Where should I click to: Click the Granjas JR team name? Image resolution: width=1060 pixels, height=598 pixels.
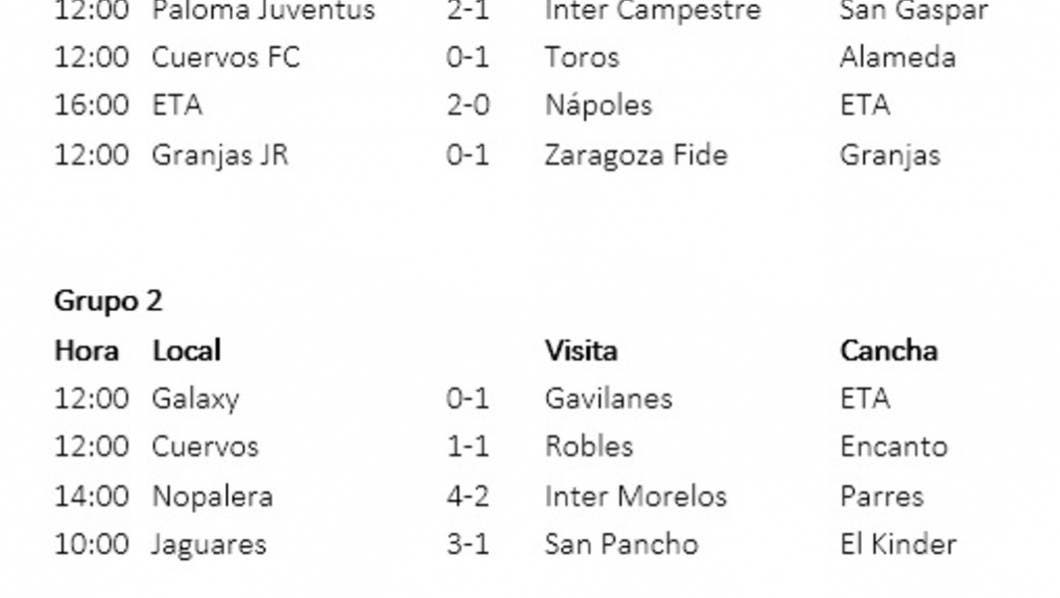(220, 156)
